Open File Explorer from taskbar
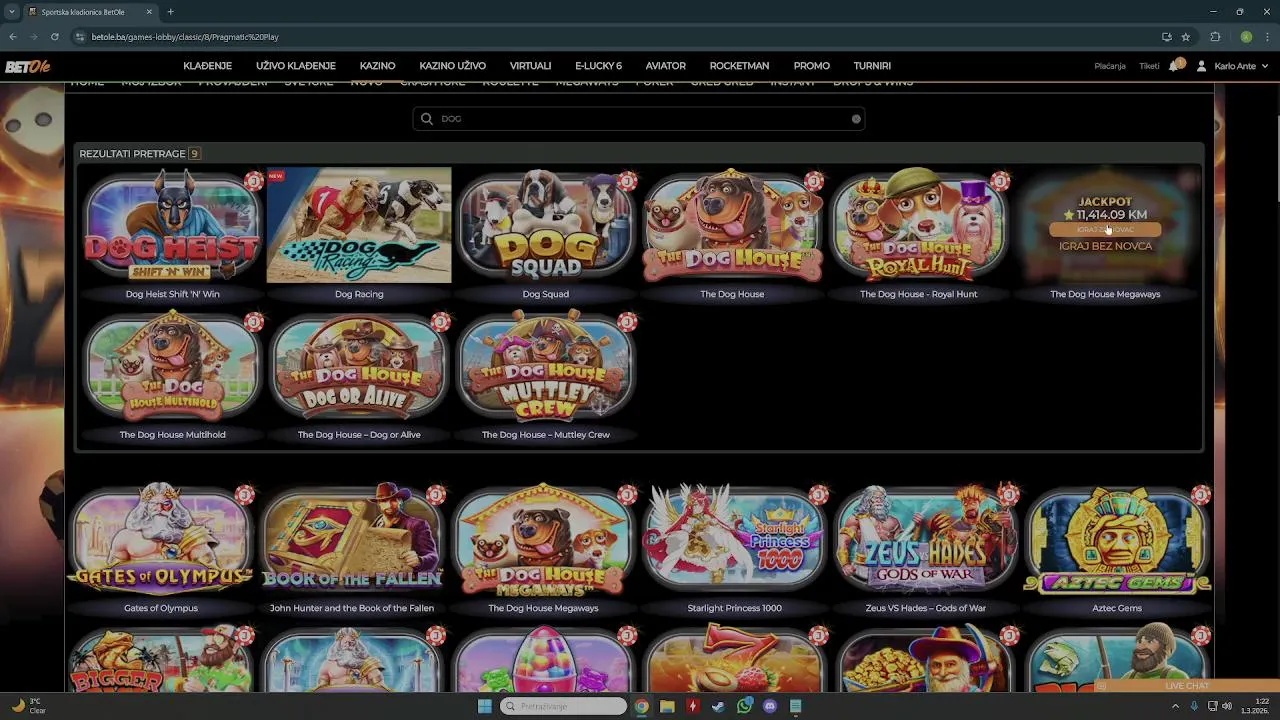 coord(667,706)
